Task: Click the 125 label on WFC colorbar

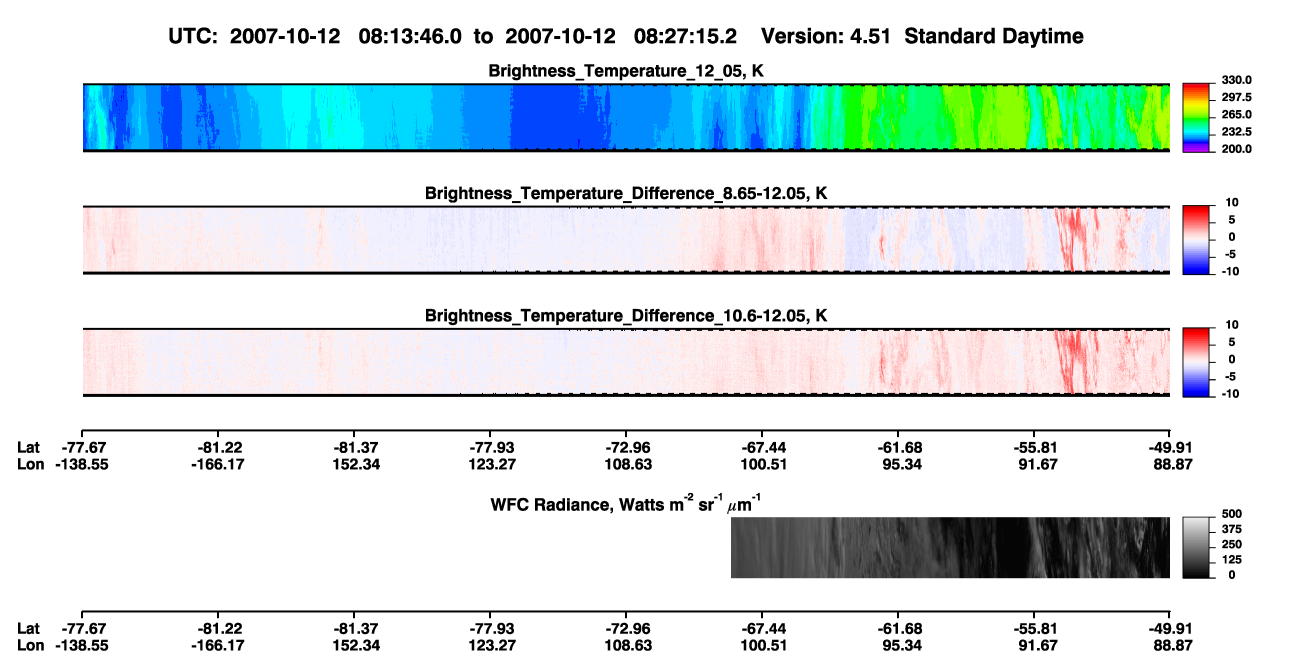Action: click(1231, 560)
